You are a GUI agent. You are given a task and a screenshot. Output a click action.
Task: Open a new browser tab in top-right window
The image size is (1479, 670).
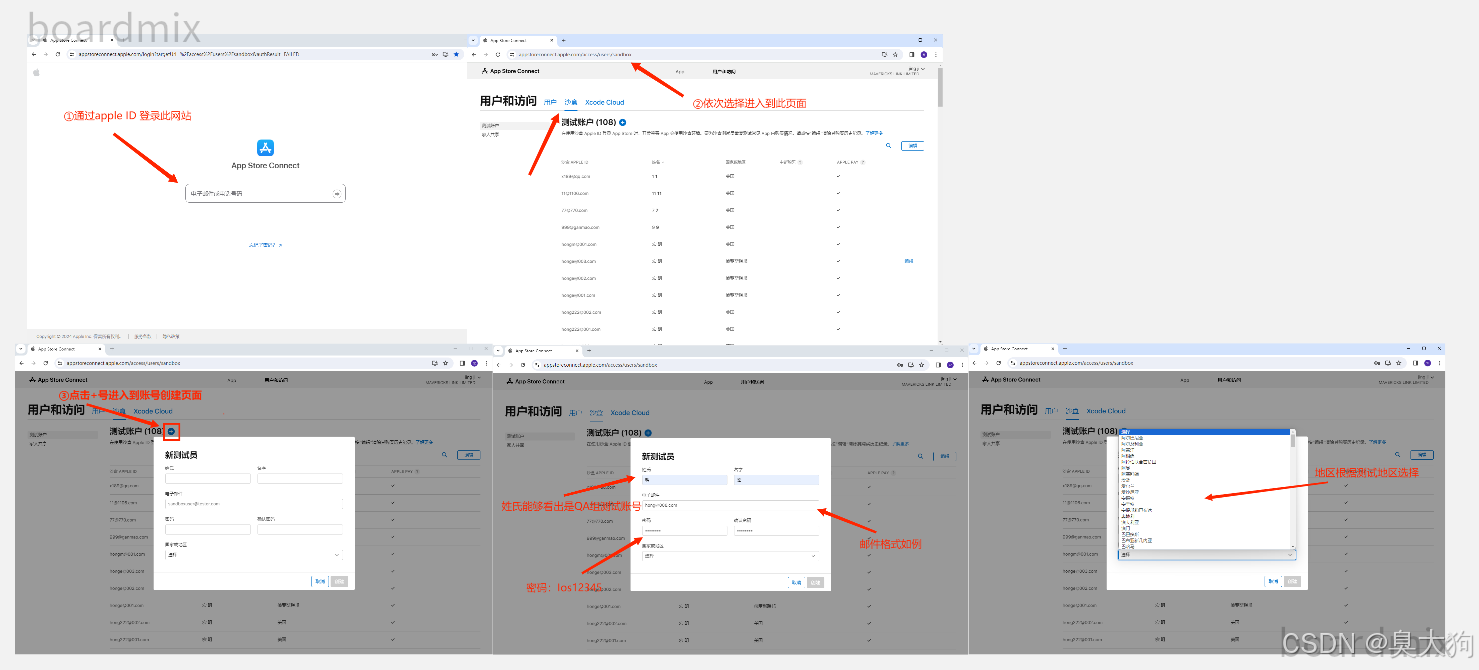pos(563,40)
